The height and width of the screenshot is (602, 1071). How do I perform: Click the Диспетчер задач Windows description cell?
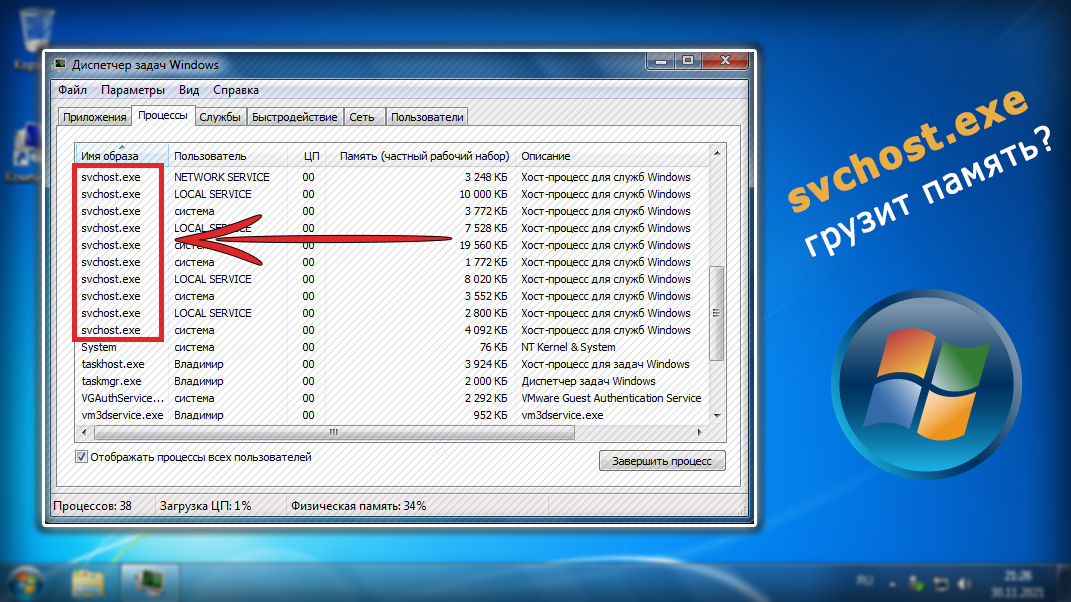[x=588, y=381]
